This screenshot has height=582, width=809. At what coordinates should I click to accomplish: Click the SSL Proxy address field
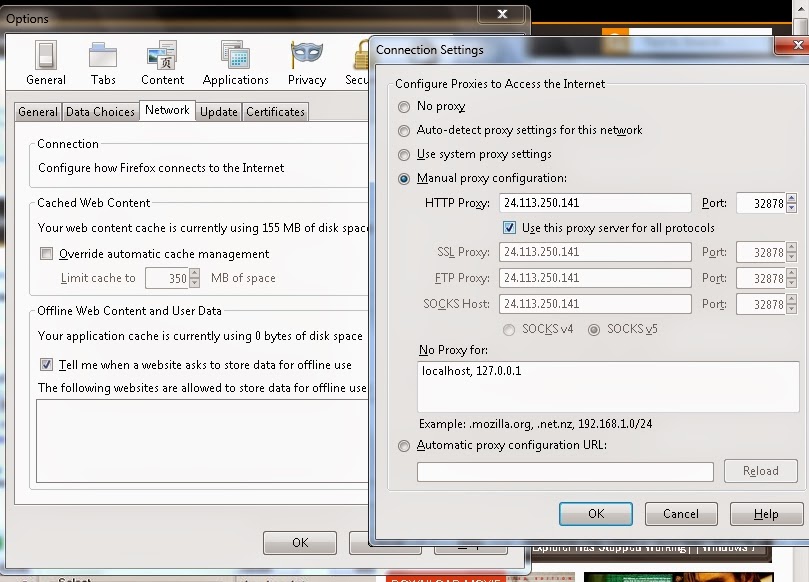coord(595,252)
